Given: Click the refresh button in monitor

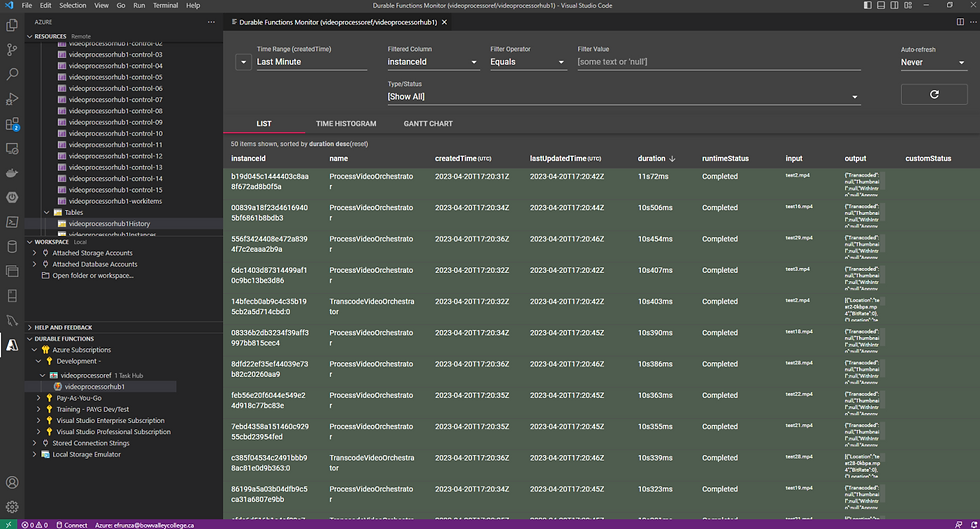Looking at the screenshot, I should point(934,94).
